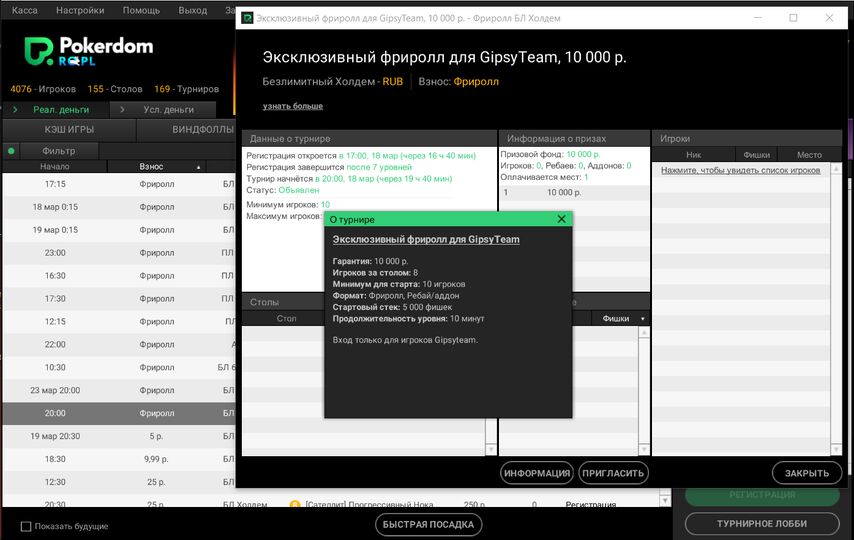Click the ПРИГЛАСИТЬ button
854x540 pixels.
pyautogui.click(x=613, y=473)
